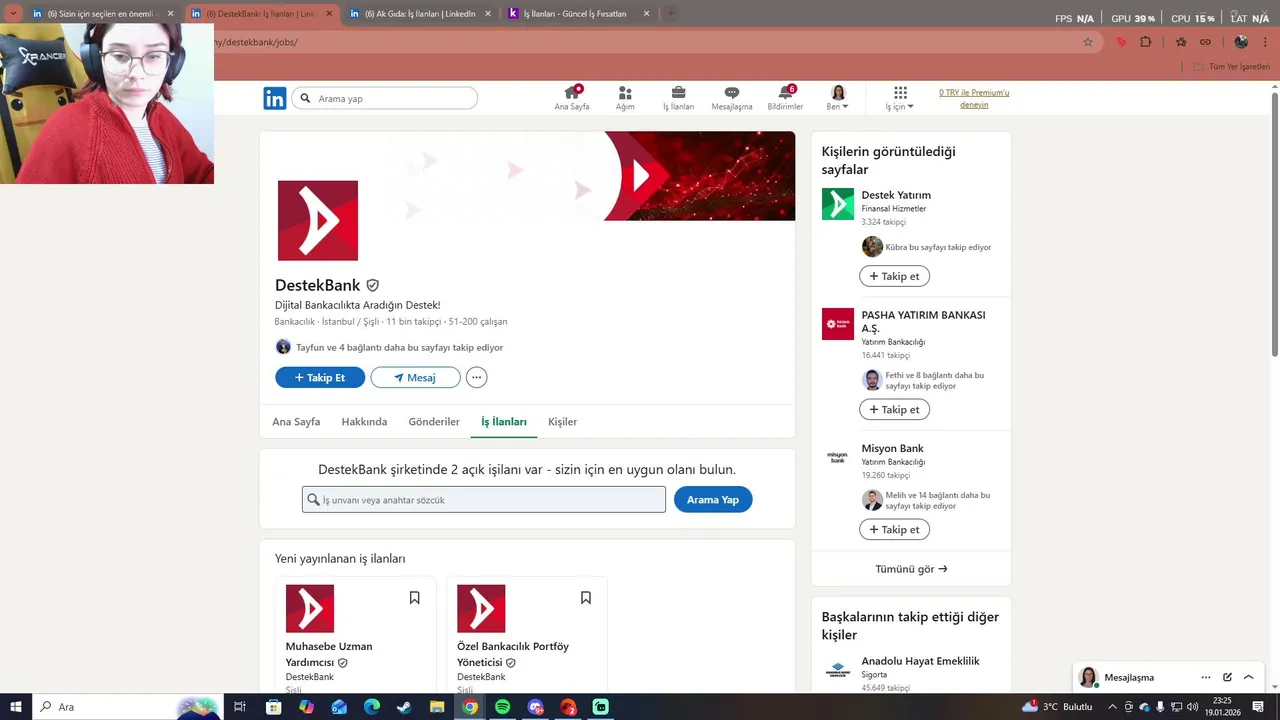Image resolution: width=1280 pixels, height=720 pixels.
Task: Open Ağım network icon
Action: [x=625, y=97]
